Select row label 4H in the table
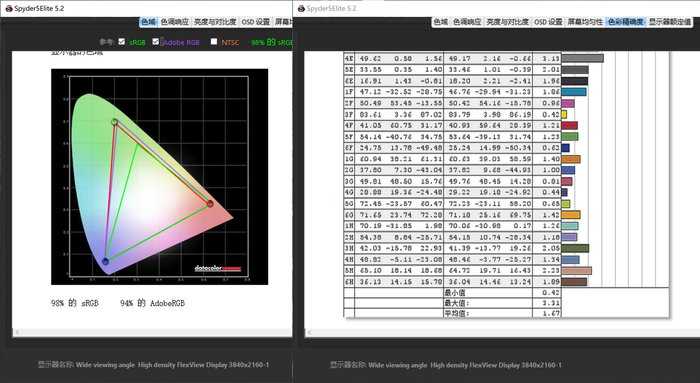Screen dimensions: 700x383 point(349,259)
